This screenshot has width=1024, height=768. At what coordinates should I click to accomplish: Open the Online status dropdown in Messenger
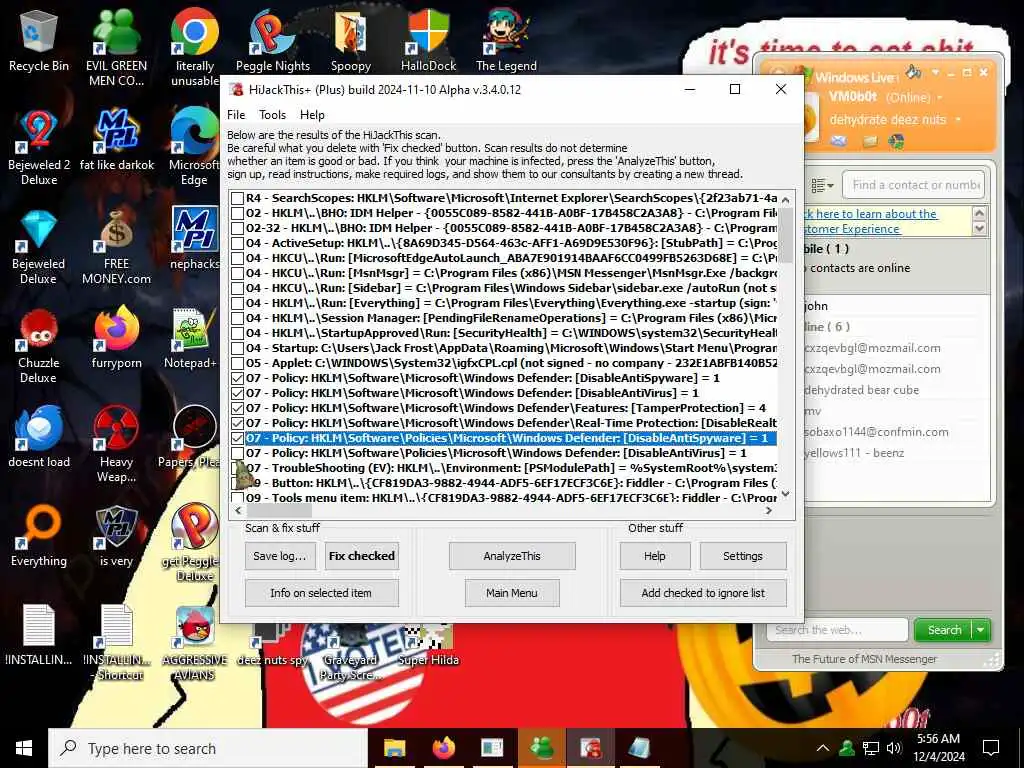pyautogui.click(x=940, y=98)
